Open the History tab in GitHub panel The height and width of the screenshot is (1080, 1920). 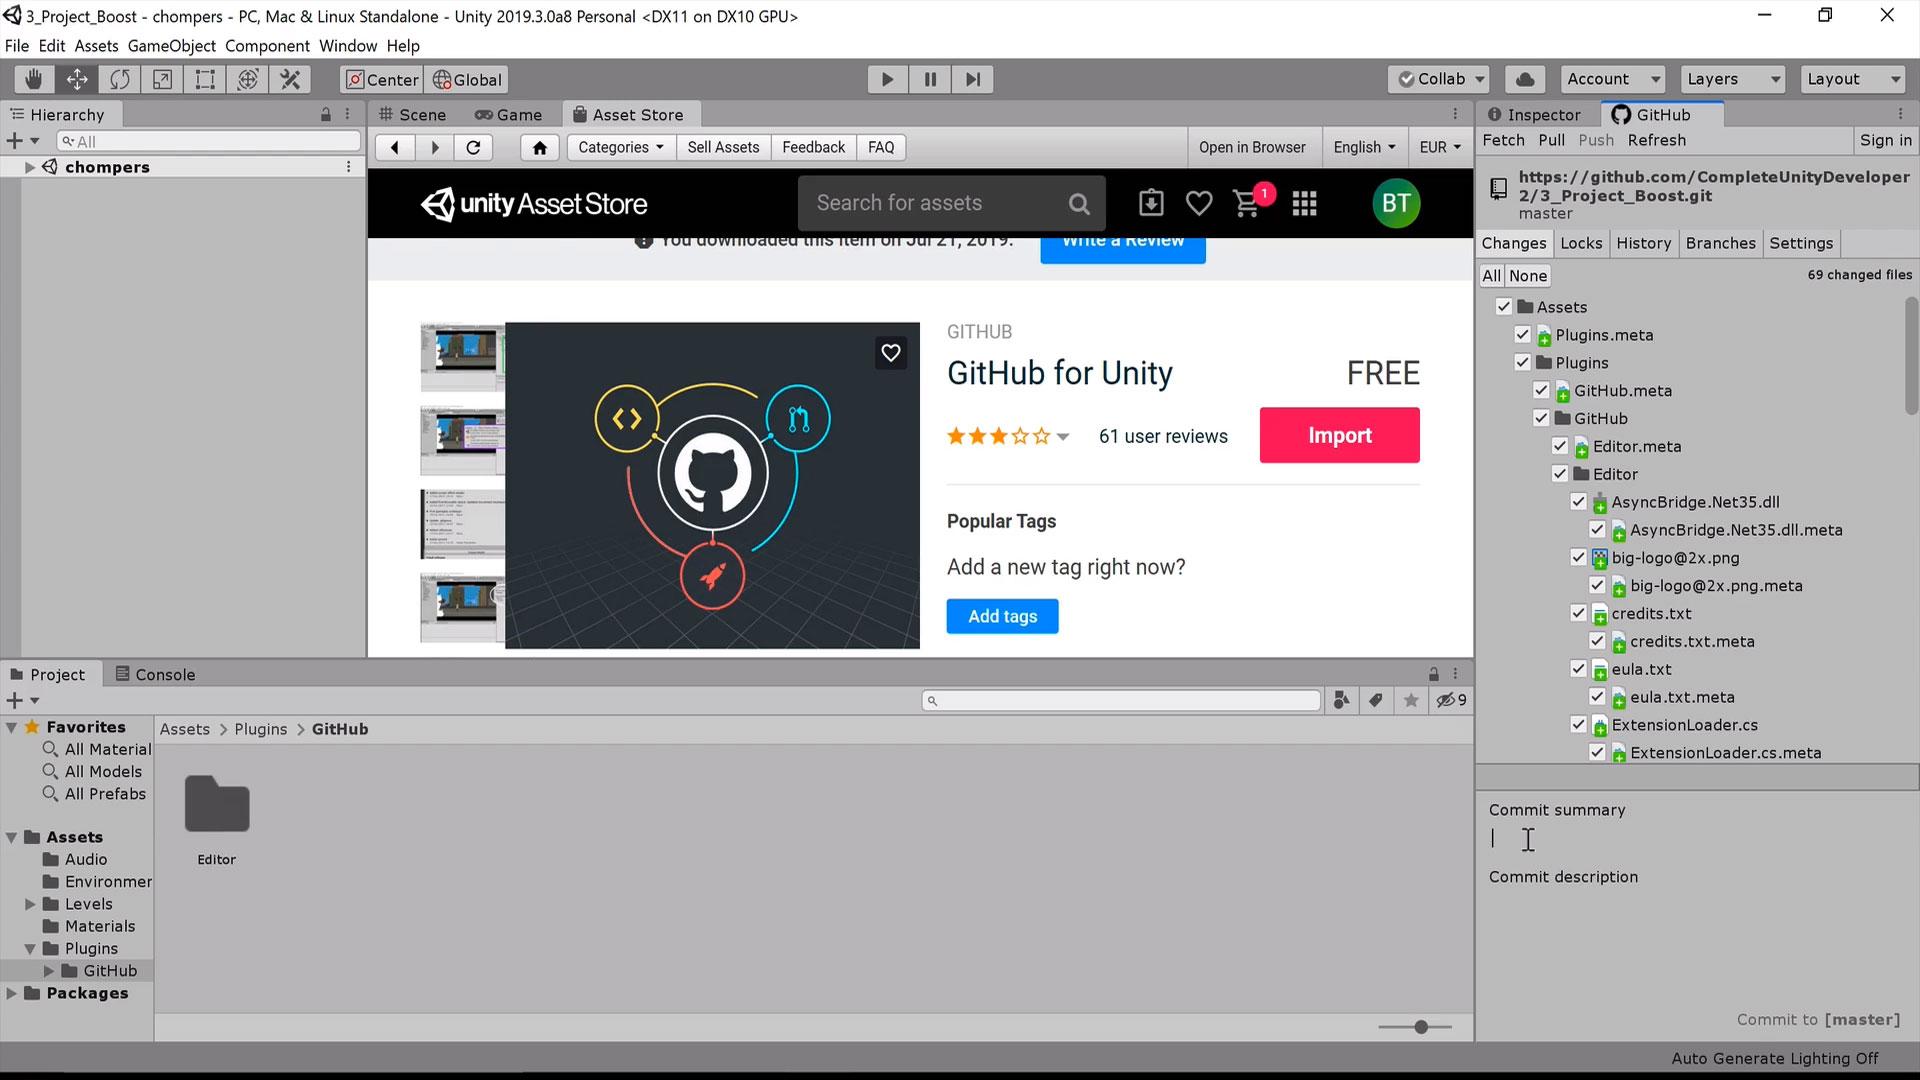point(1643,243)
